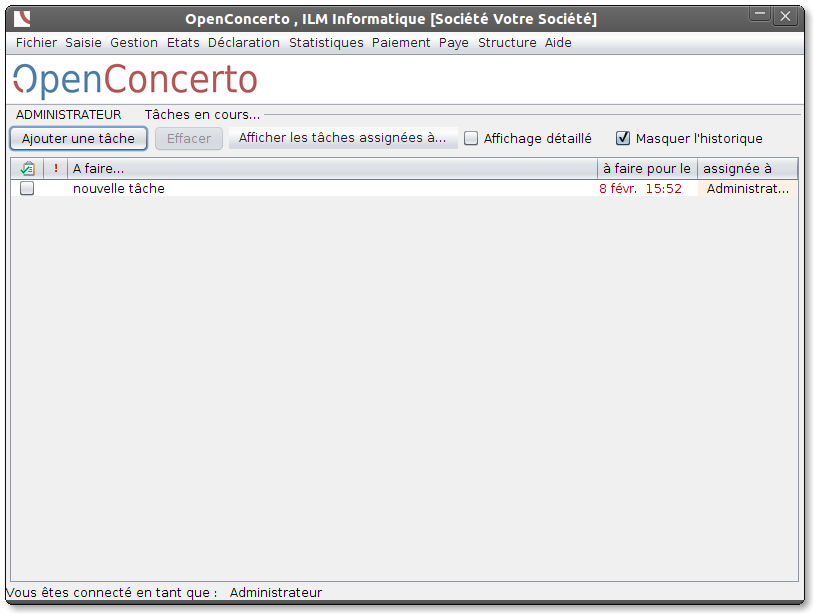Click the 'ADMINISTRATEUR' label
This screenshot has height=614, width=814.
pyautogui.click(x=69, y=115)
